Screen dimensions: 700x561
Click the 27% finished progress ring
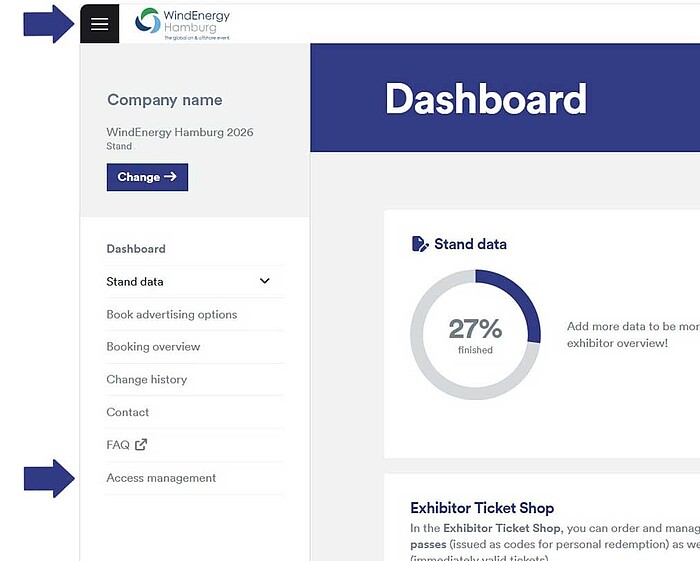(475, 334)
